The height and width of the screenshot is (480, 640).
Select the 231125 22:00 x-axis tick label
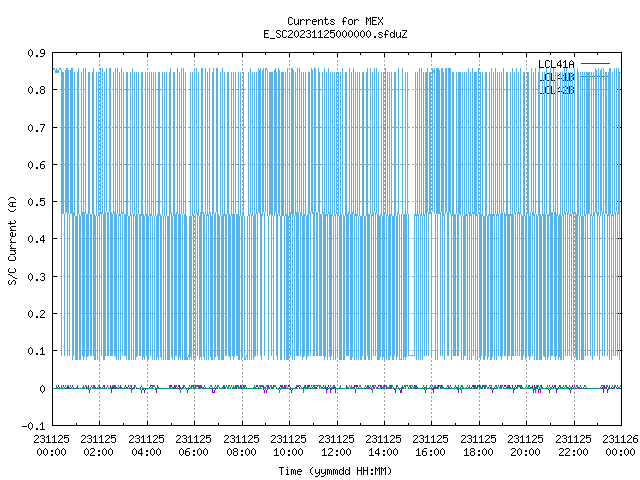tap(573, 445)
